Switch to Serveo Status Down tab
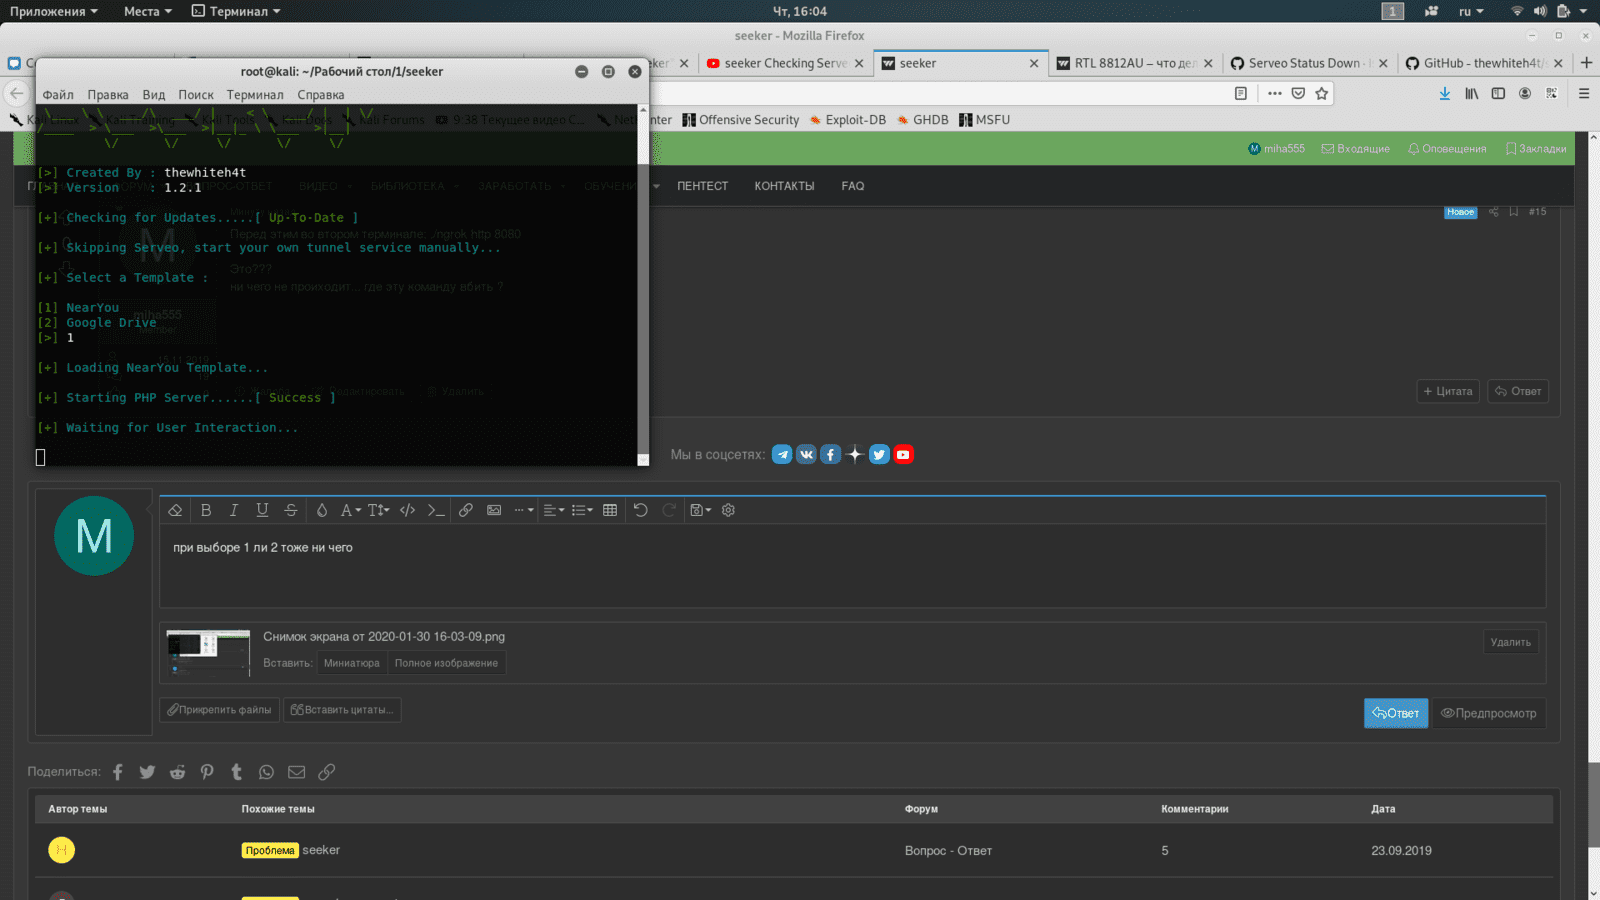 click(x=1310, y=63)
